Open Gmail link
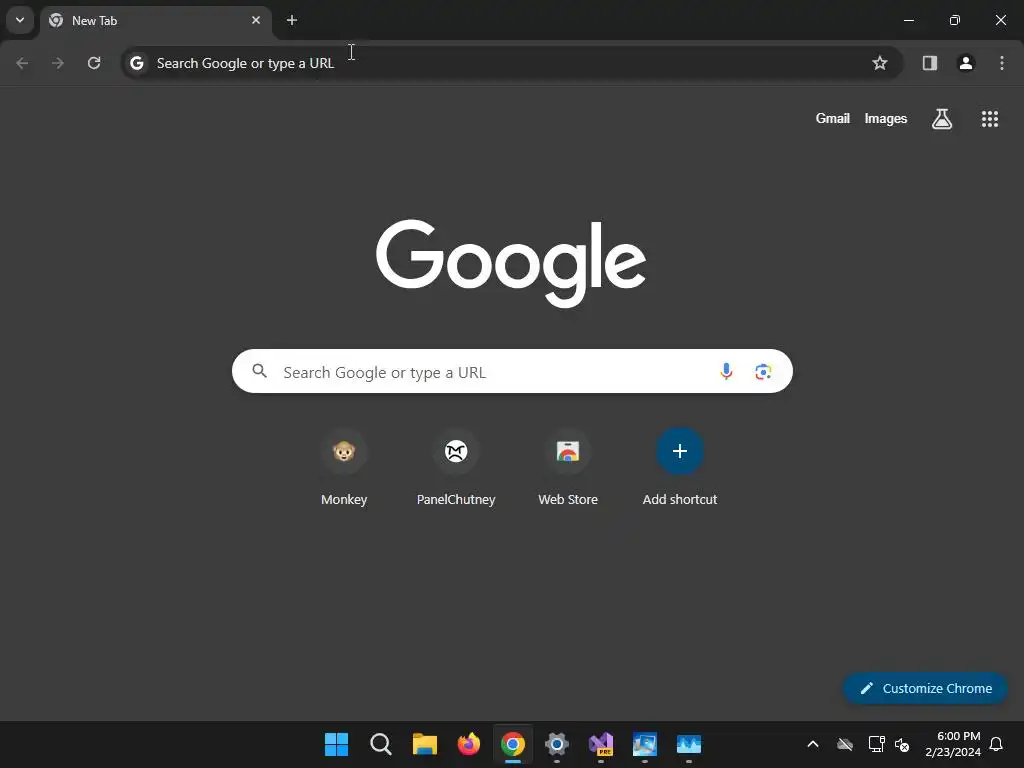Screen dimensions: 1024x768 [x=833, y=118]
